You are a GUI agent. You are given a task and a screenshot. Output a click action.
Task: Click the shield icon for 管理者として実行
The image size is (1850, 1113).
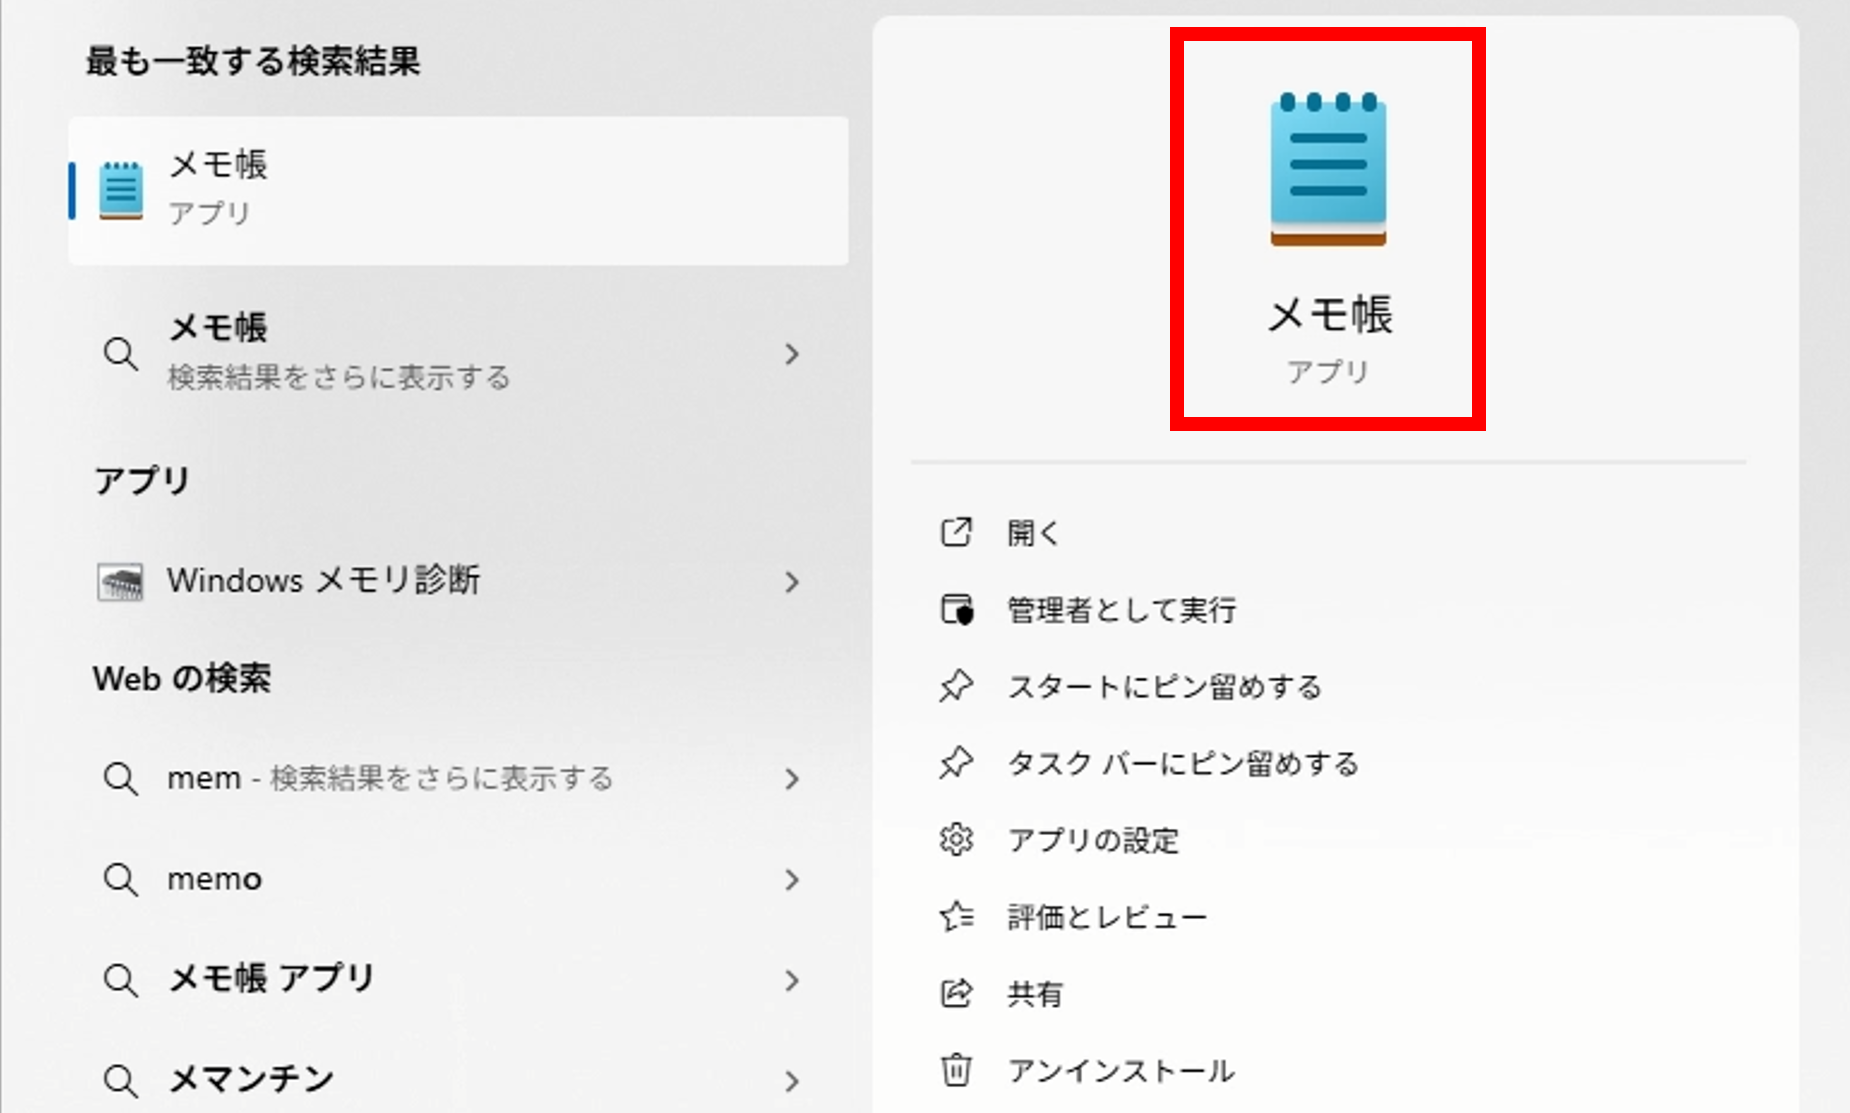click(x=957, y=610)
